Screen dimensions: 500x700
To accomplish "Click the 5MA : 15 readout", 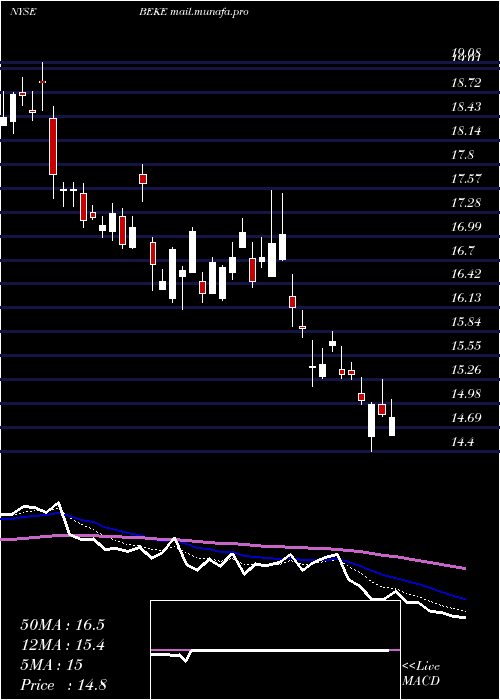I will pos(52,665).
